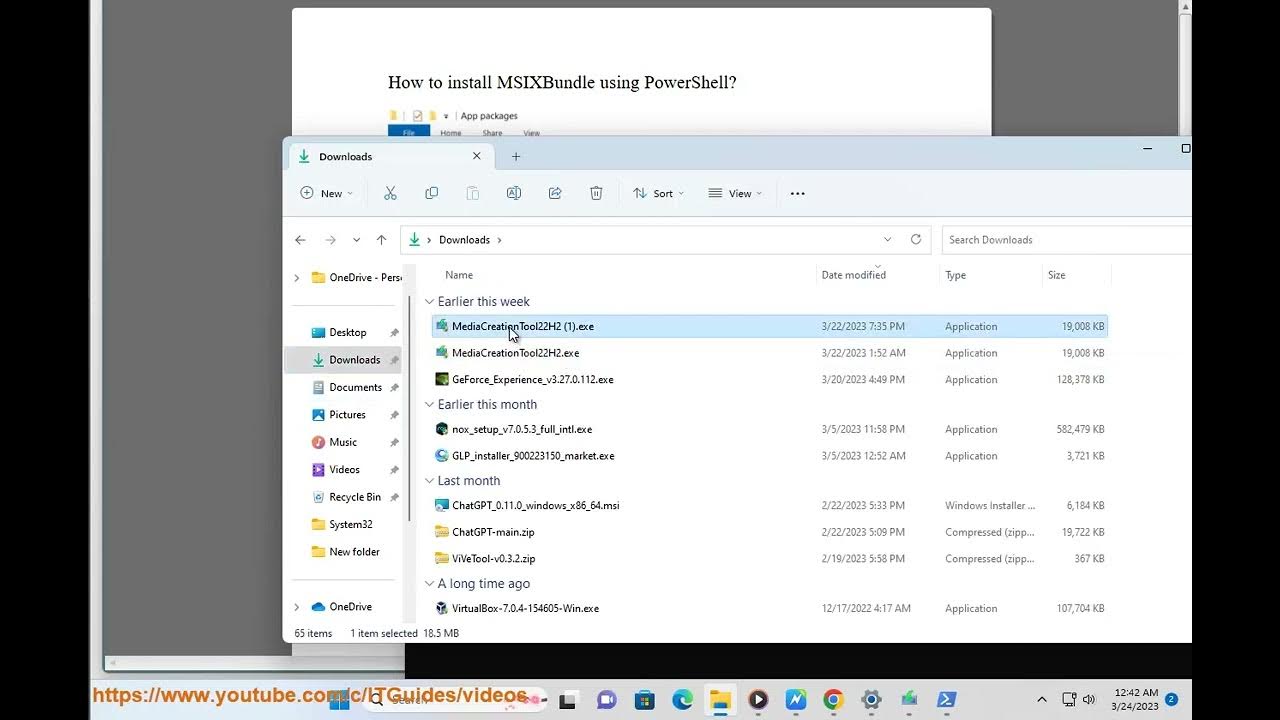This screenshot has width=1280, height=720.
Task: Click the volume speaker tray icon
Action: 1089,699
